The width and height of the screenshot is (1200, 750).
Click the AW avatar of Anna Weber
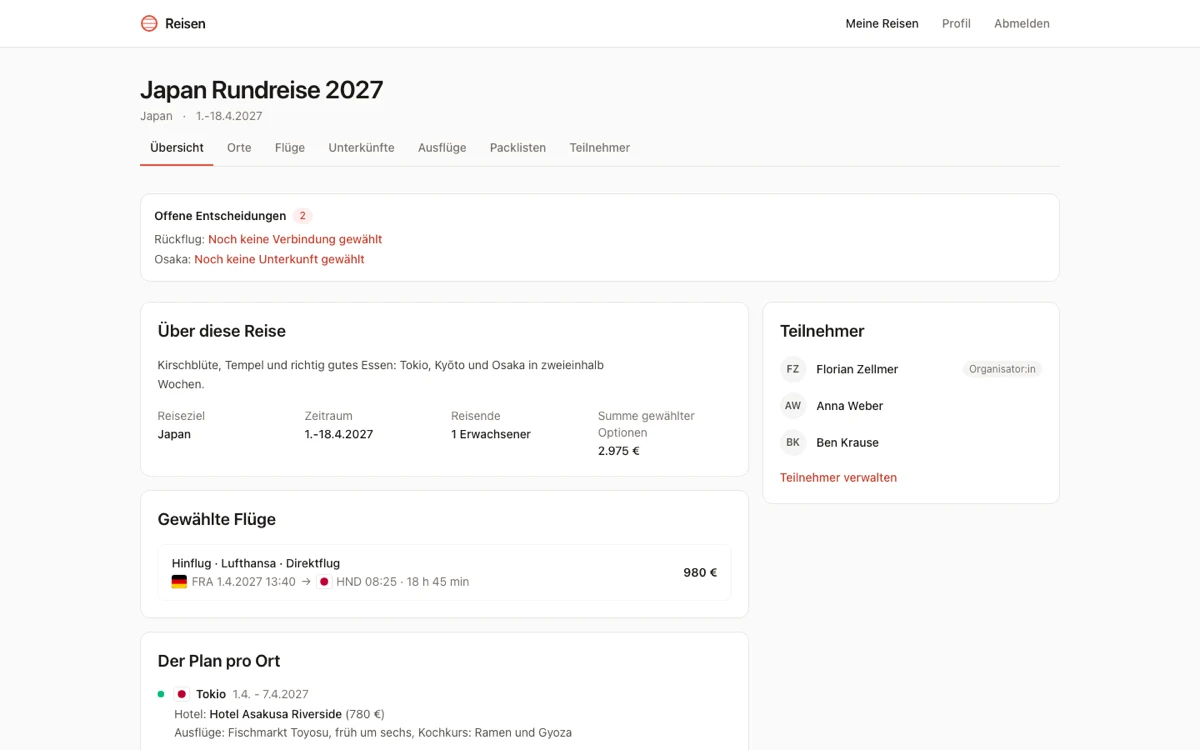coord(793,406)
